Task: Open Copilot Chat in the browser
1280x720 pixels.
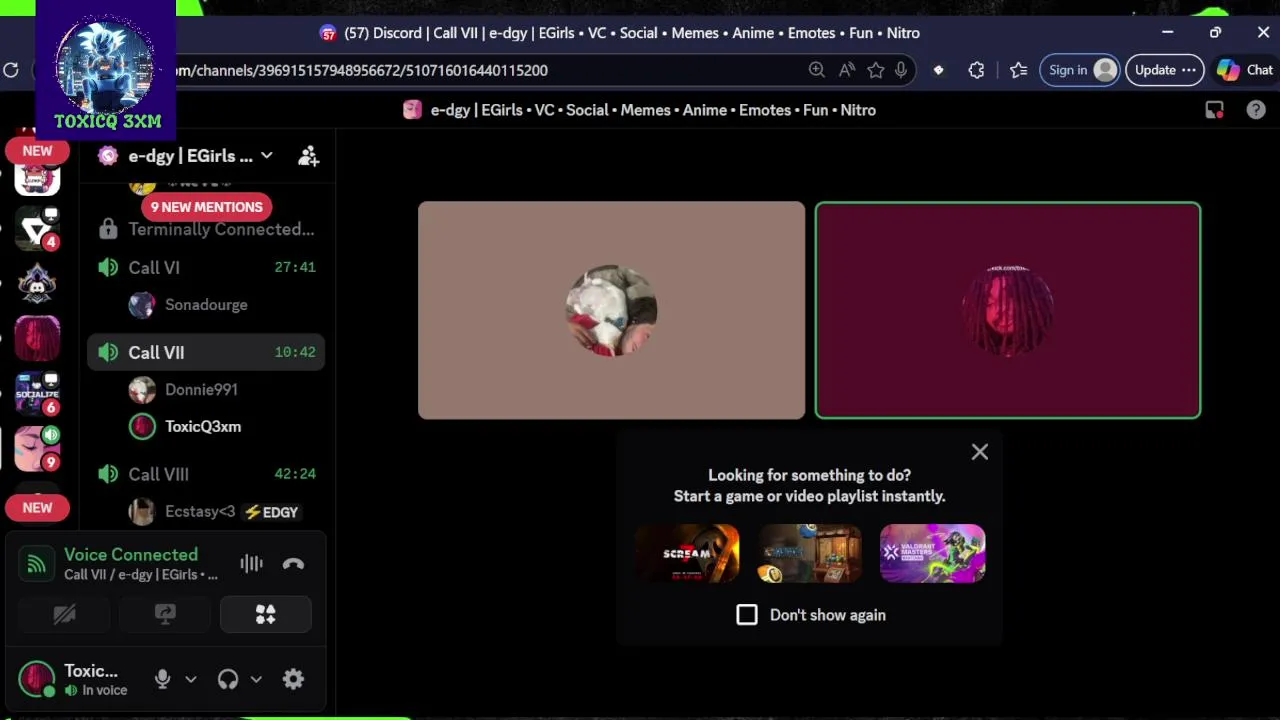Action: click(x=1245, y=70)
